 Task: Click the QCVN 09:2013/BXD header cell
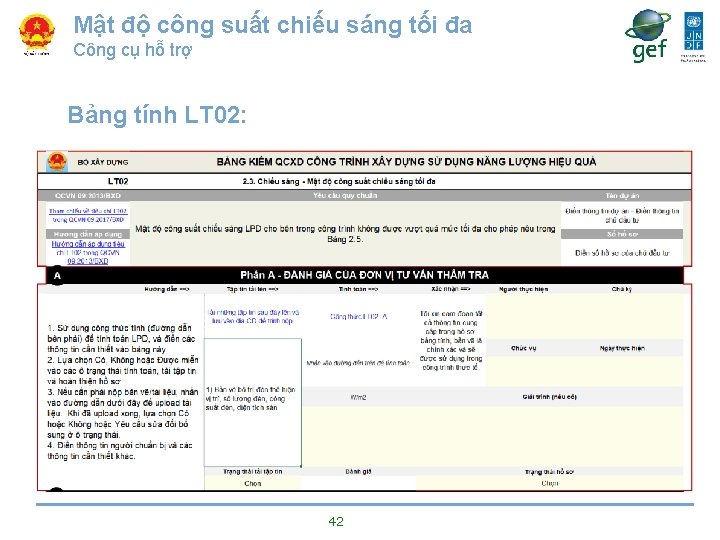point(88,196)
